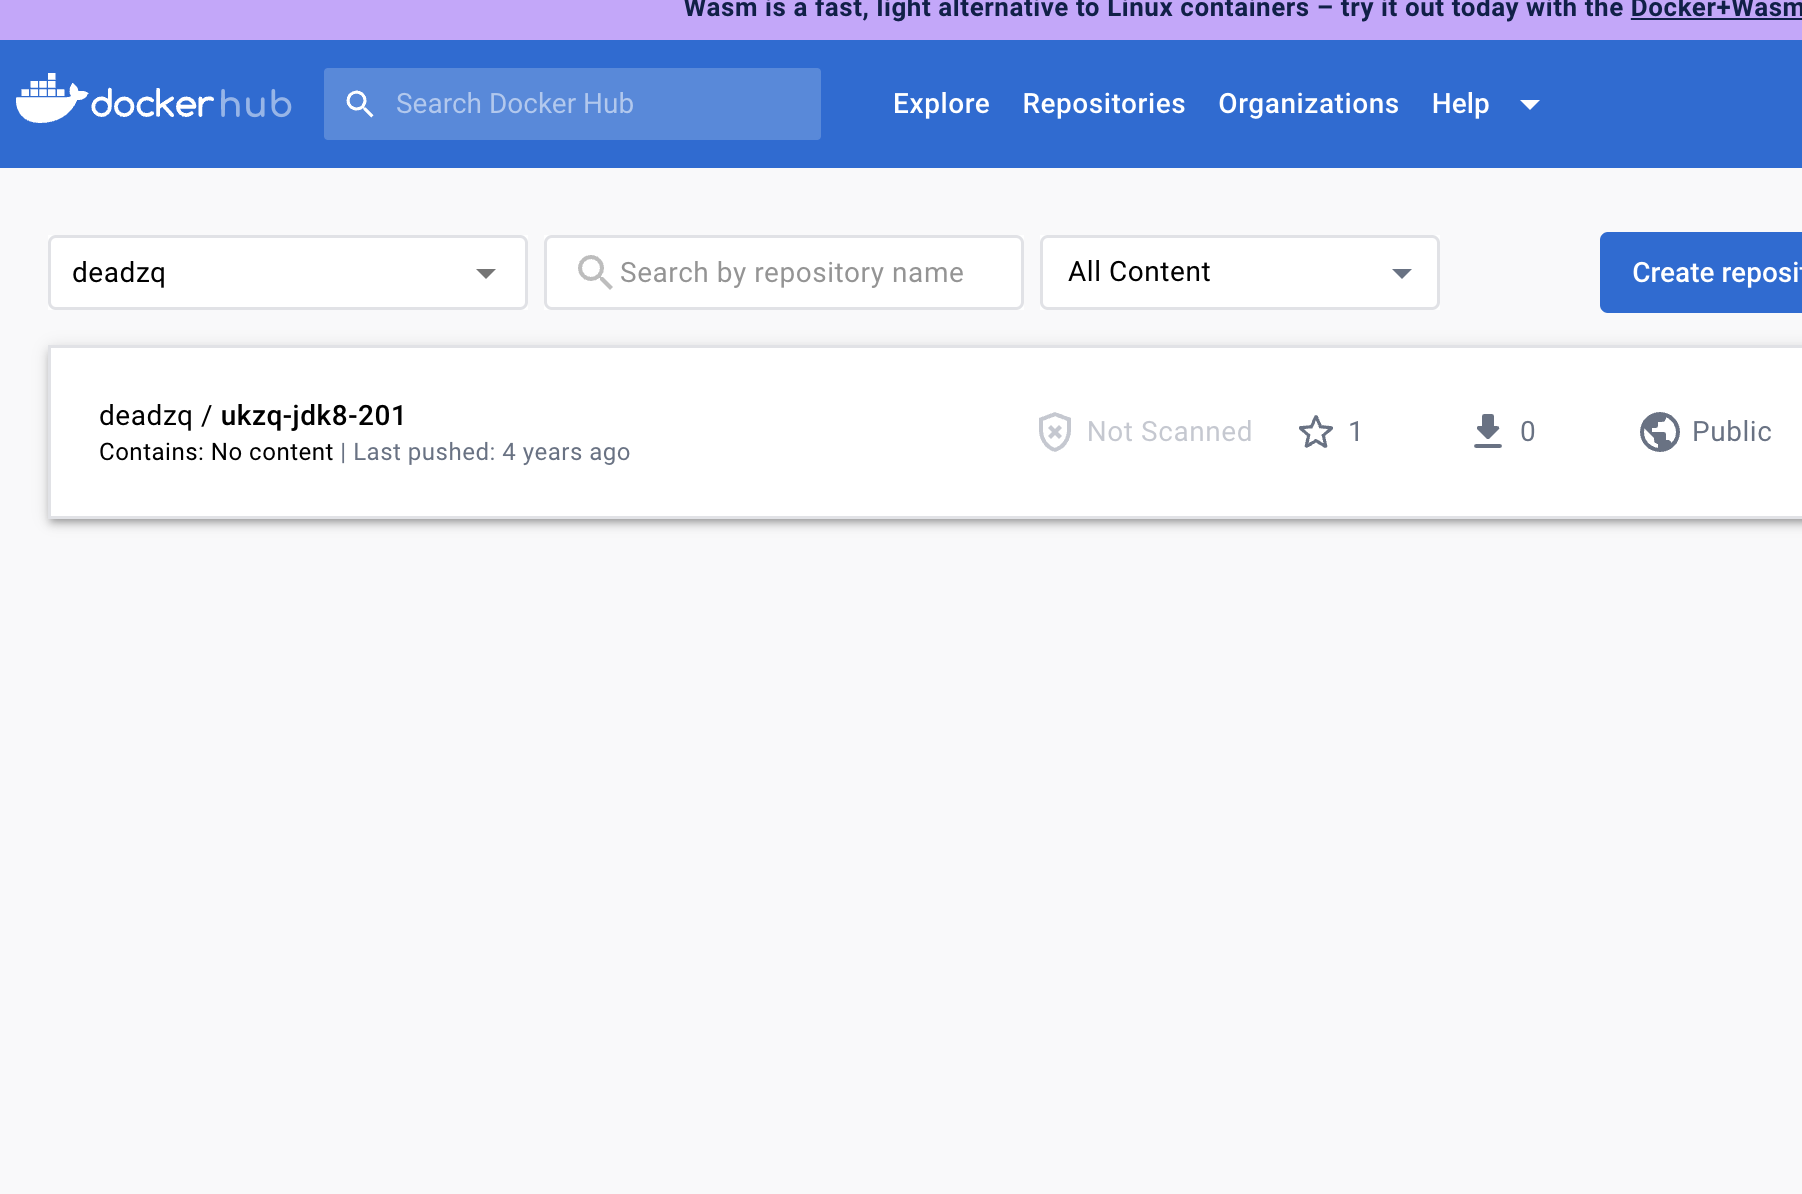
Task: Click the Not Scanned shield icon
Action: tap(1054, 432)
